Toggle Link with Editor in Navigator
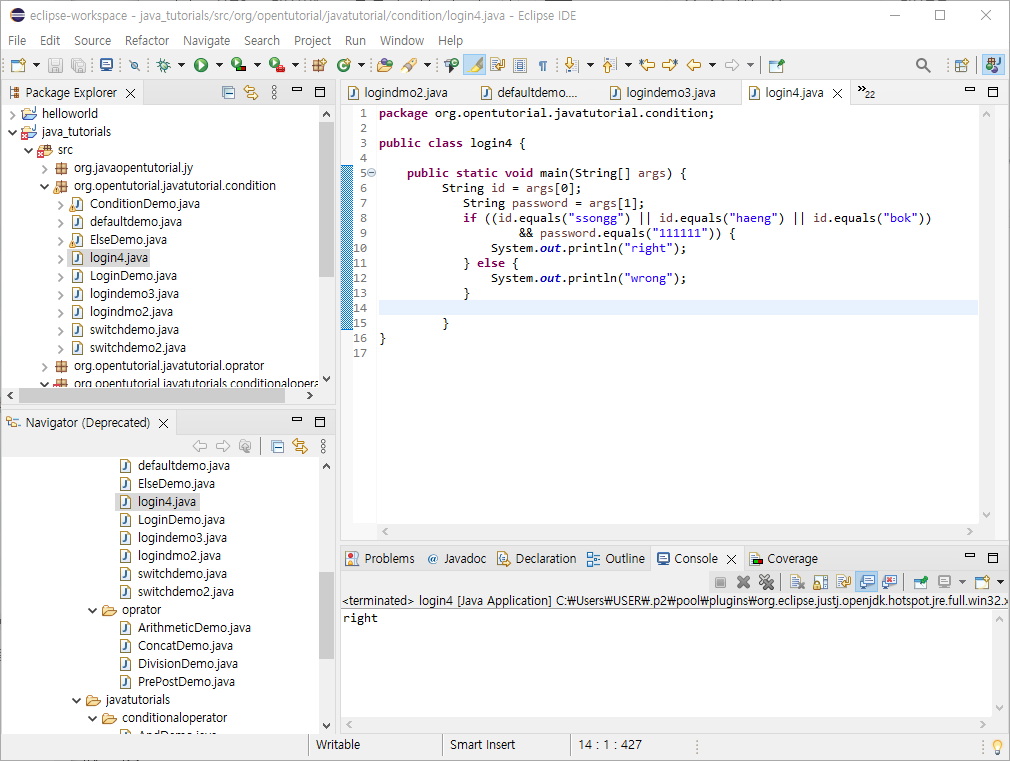 point(300,446)
